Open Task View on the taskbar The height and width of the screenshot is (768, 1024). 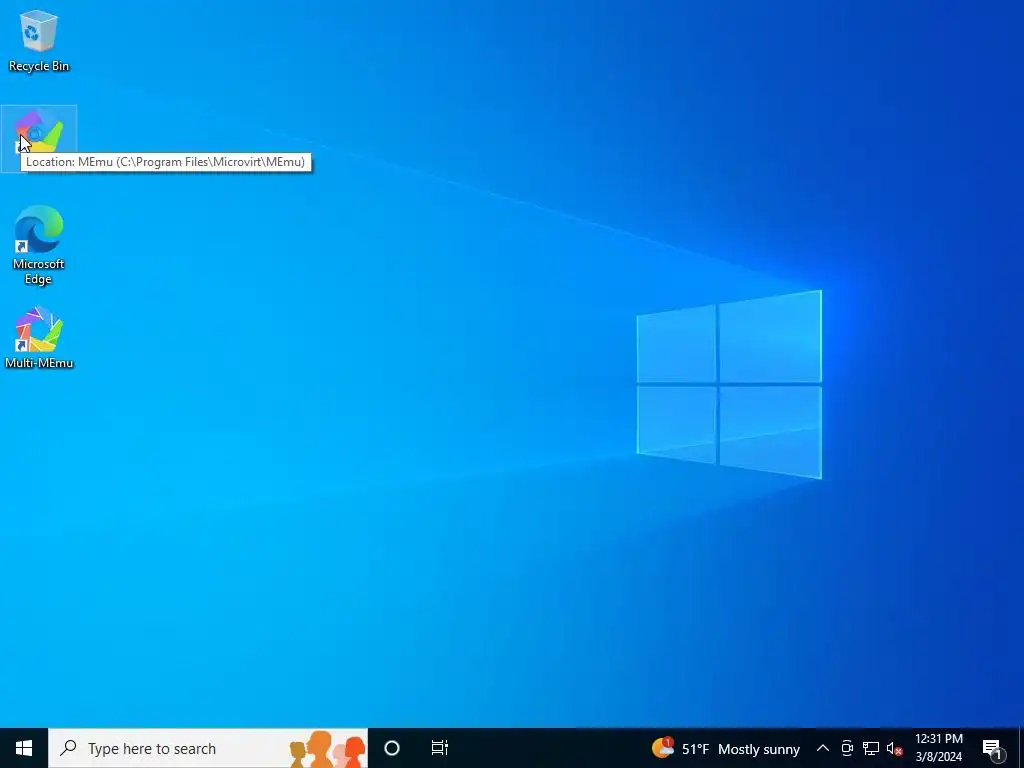coord(440,748)
